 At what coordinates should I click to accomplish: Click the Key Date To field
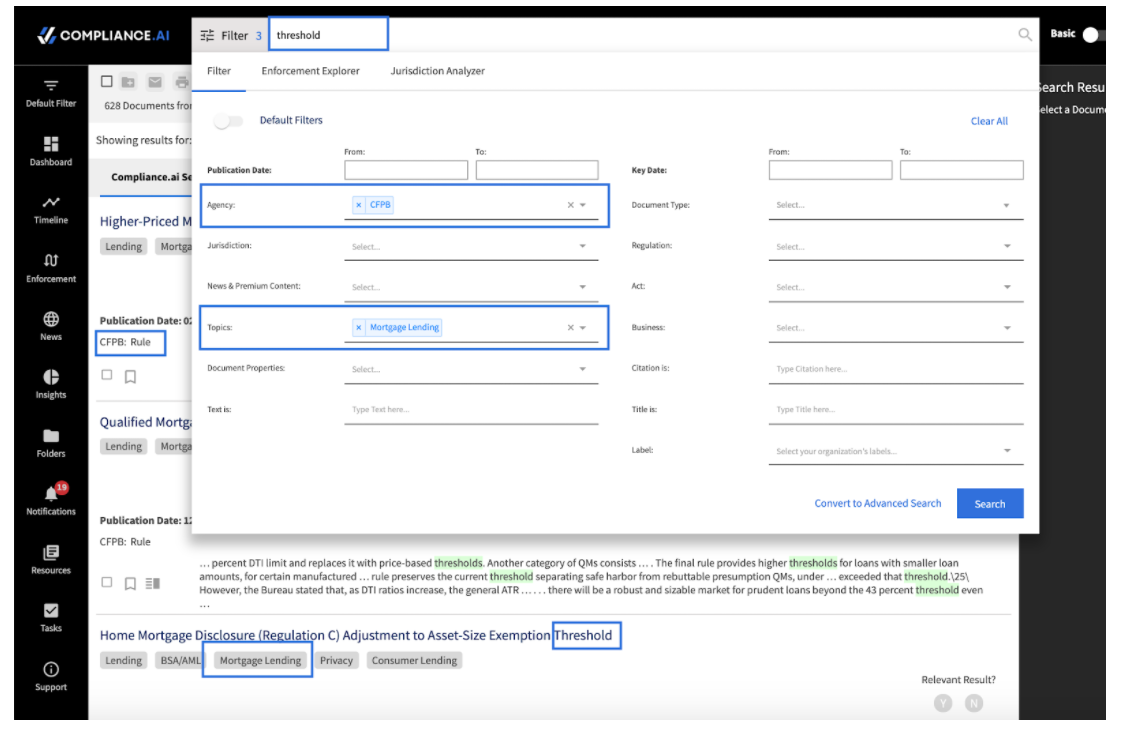(x=962, y=170)
